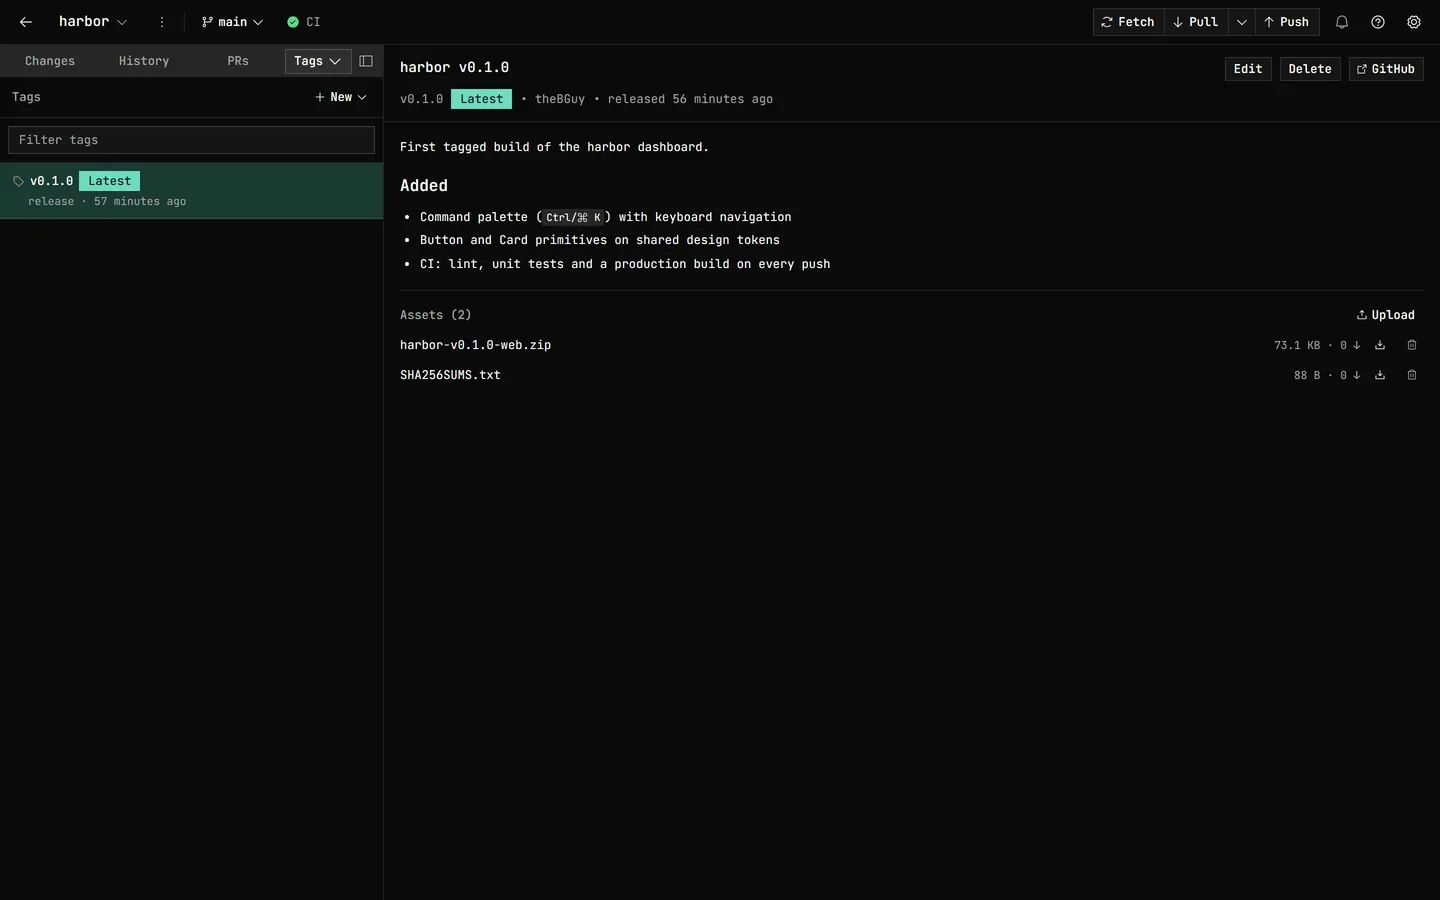Viewport: 1440px width, 900px height.
Task: Download harbor-v0.1.0-web.zip
Action: tap(1380, 345)
